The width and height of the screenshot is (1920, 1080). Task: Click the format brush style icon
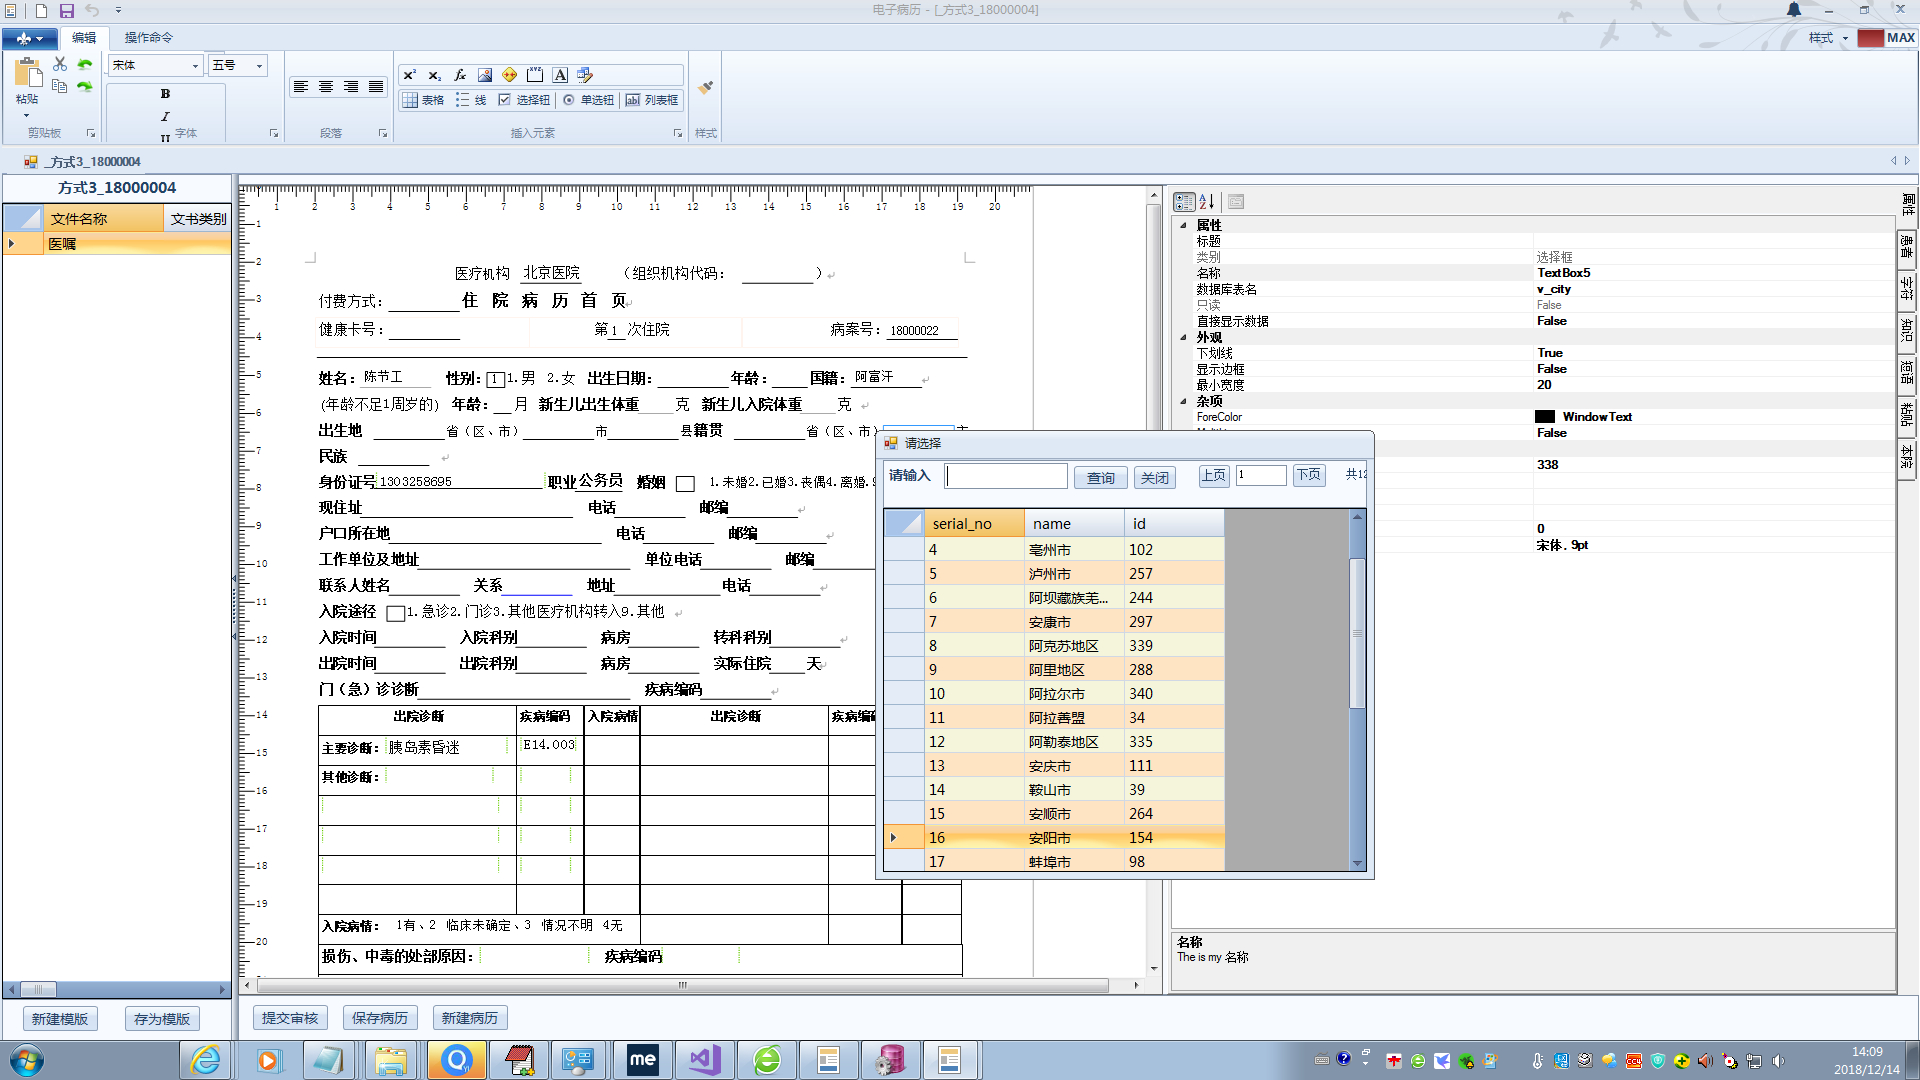click(706, 88)
